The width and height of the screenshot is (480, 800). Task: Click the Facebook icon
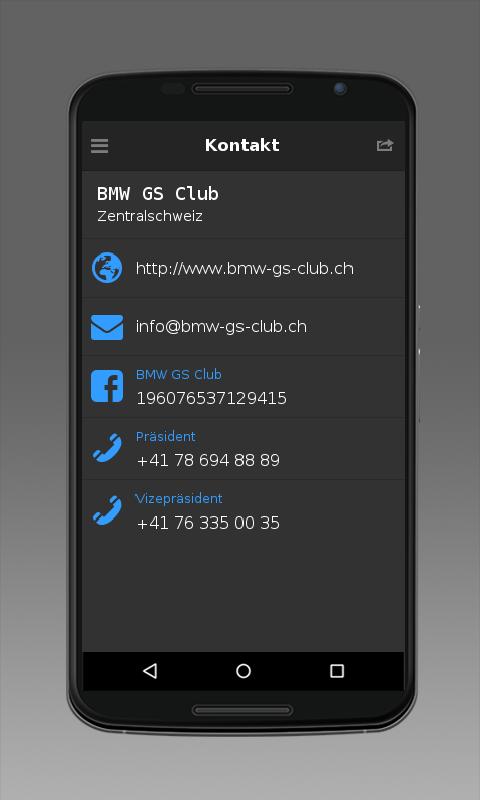(107, 386)
